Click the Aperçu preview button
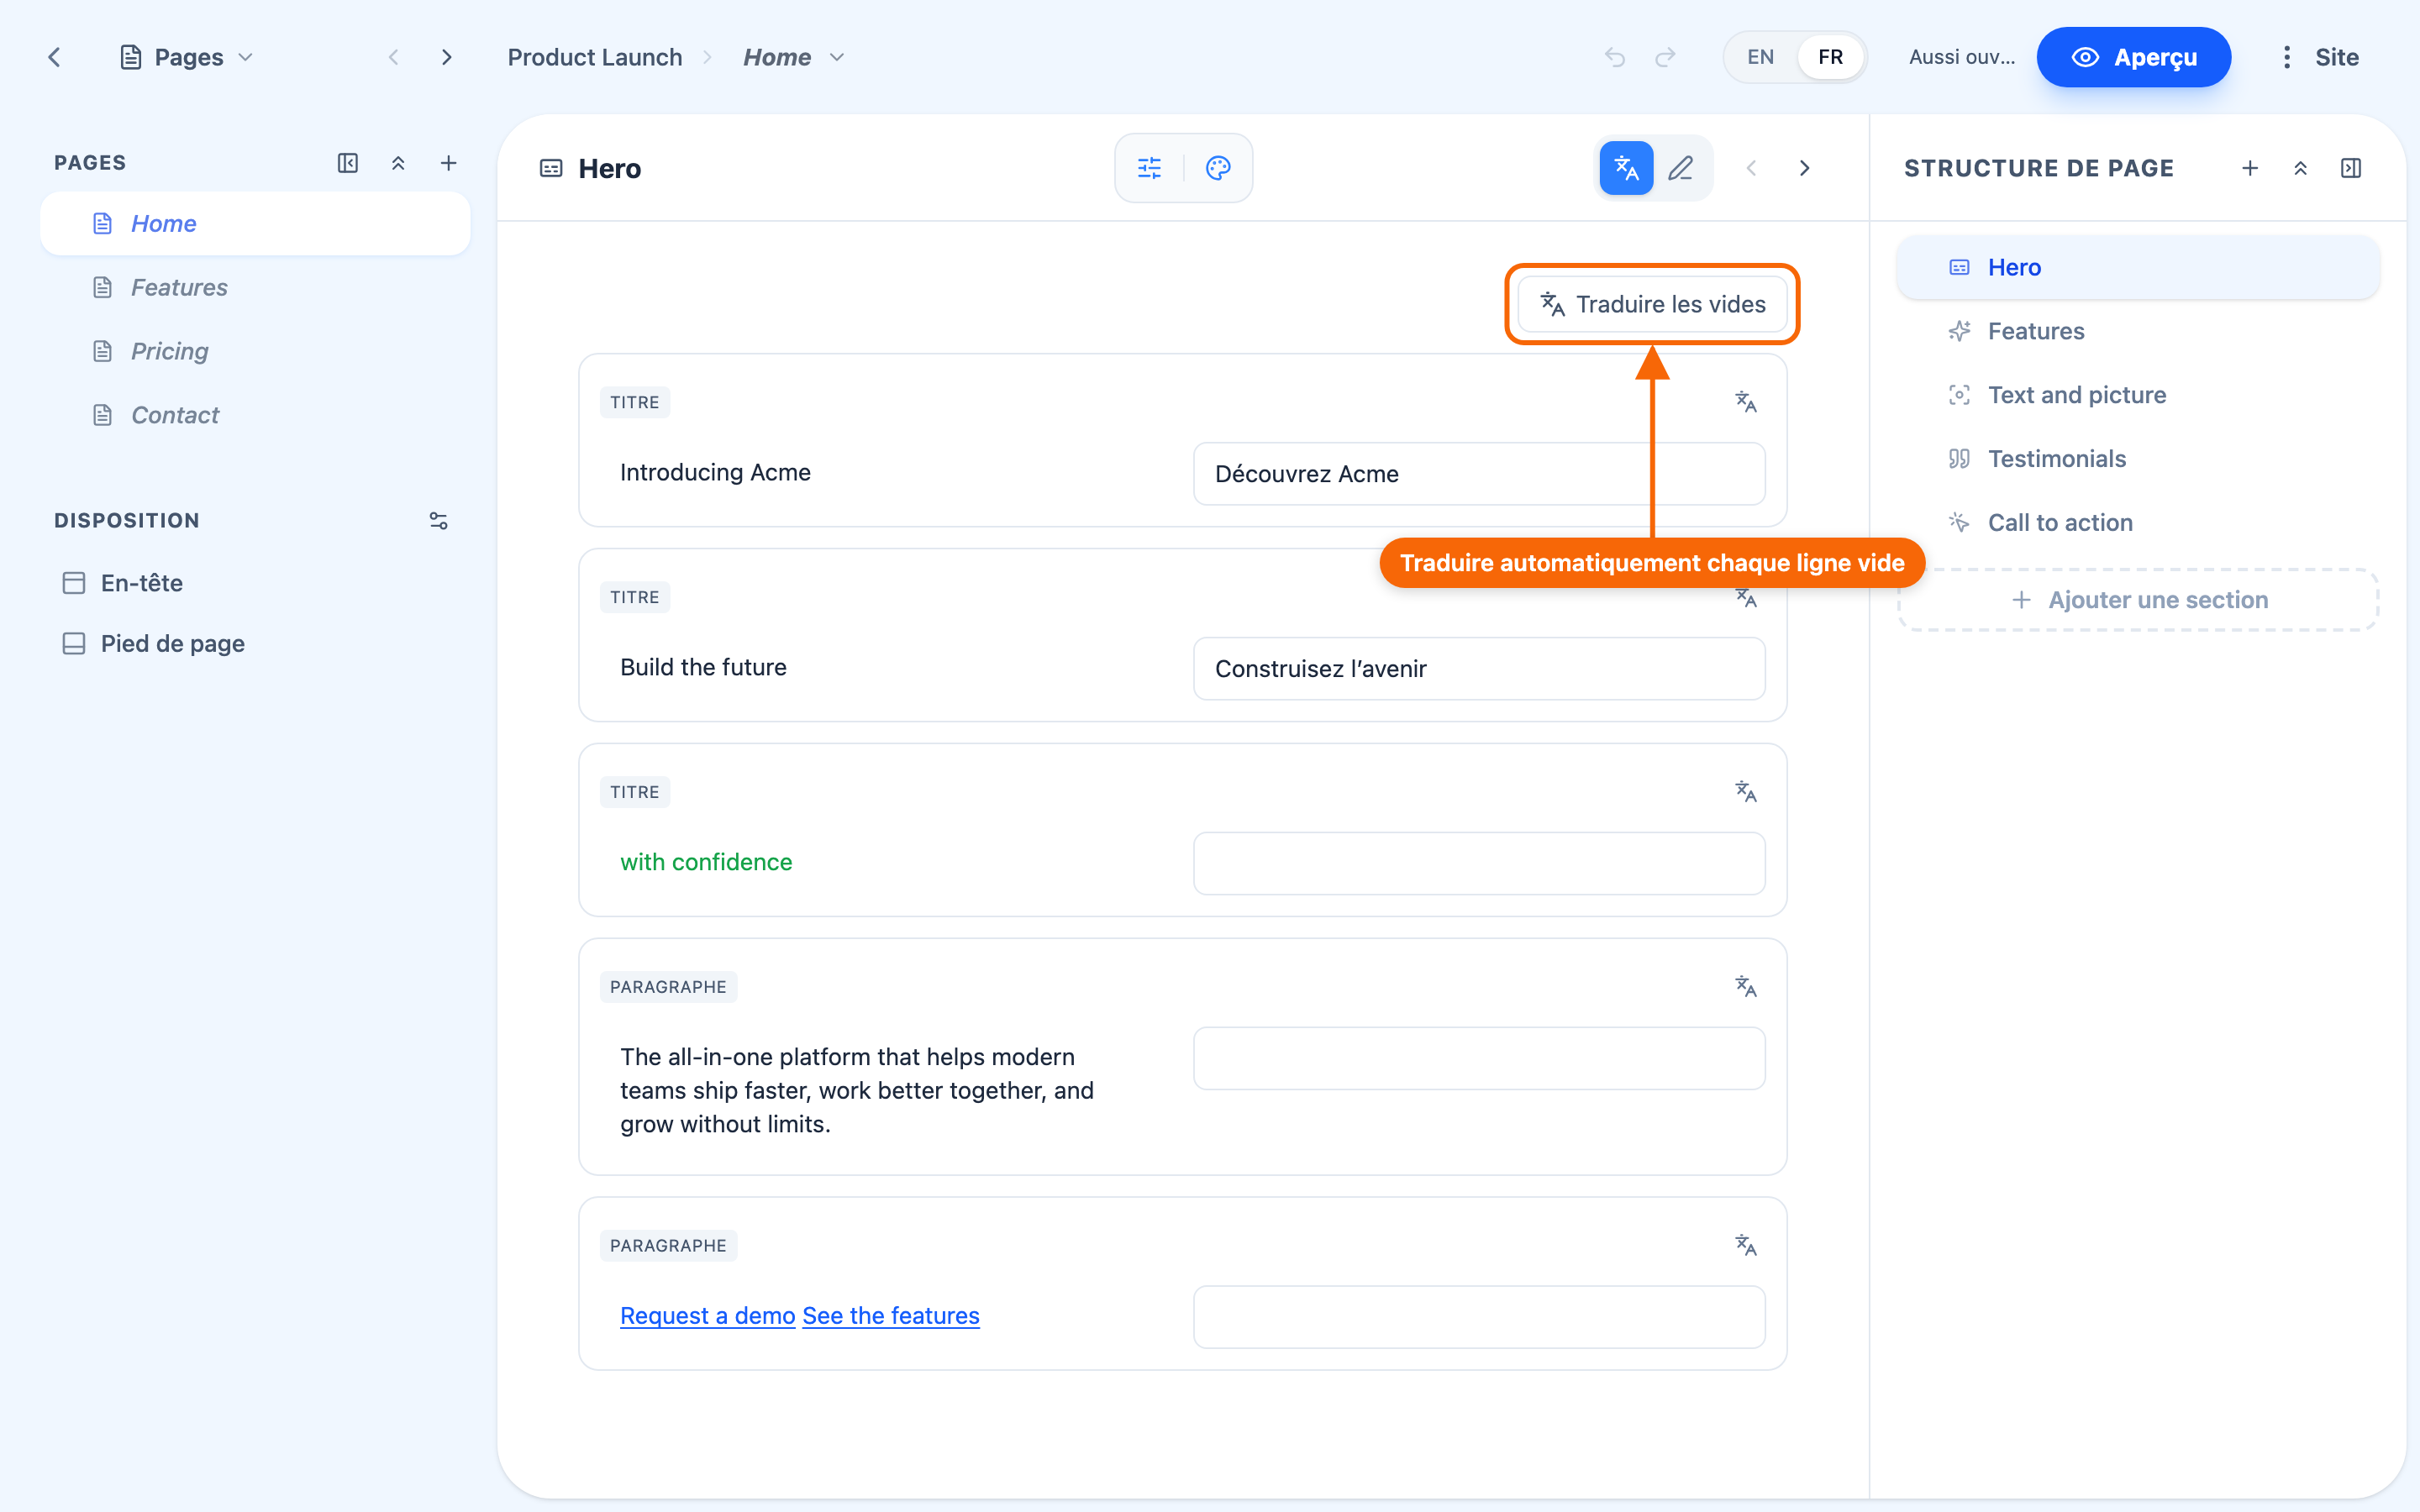 2133,57
